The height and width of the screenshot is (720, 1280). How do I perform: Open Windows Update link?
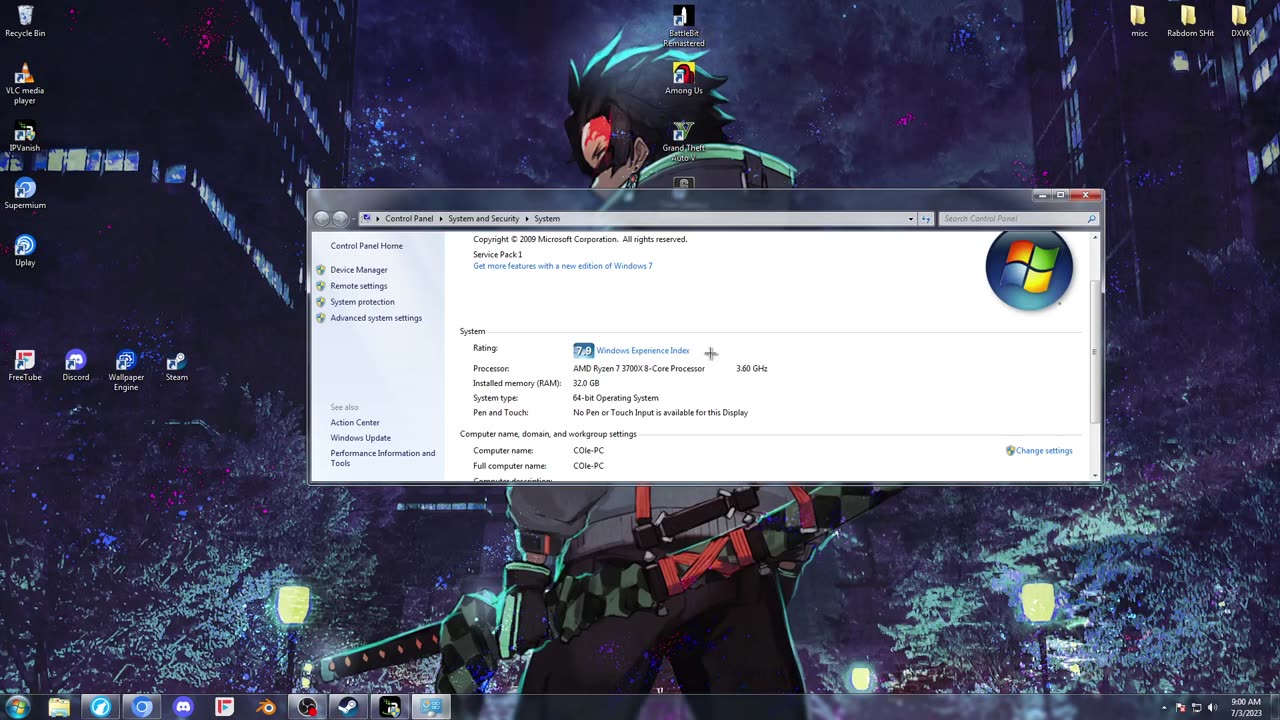361,438
